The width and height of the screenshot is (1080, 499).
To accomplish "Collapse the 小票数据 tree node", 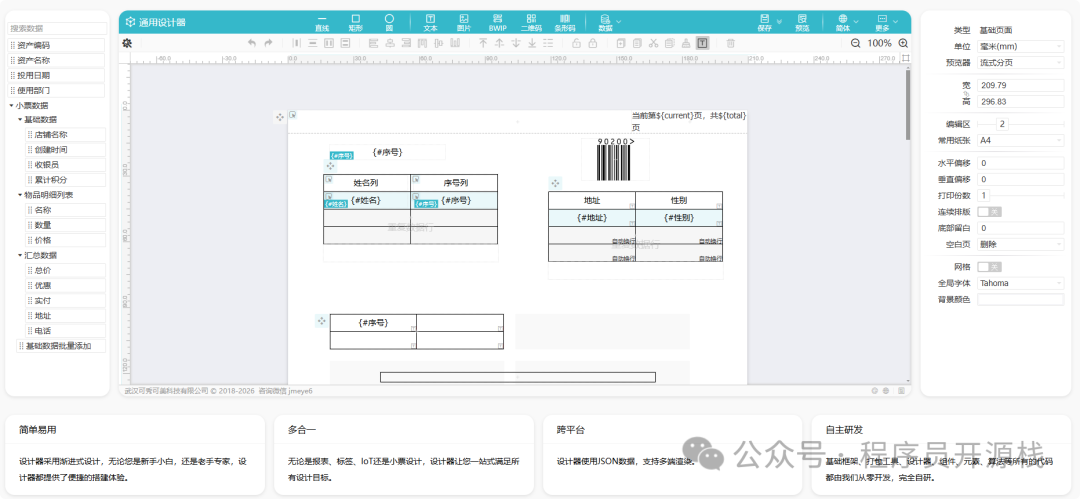I will pyautogui.click(x=11, y=105).
